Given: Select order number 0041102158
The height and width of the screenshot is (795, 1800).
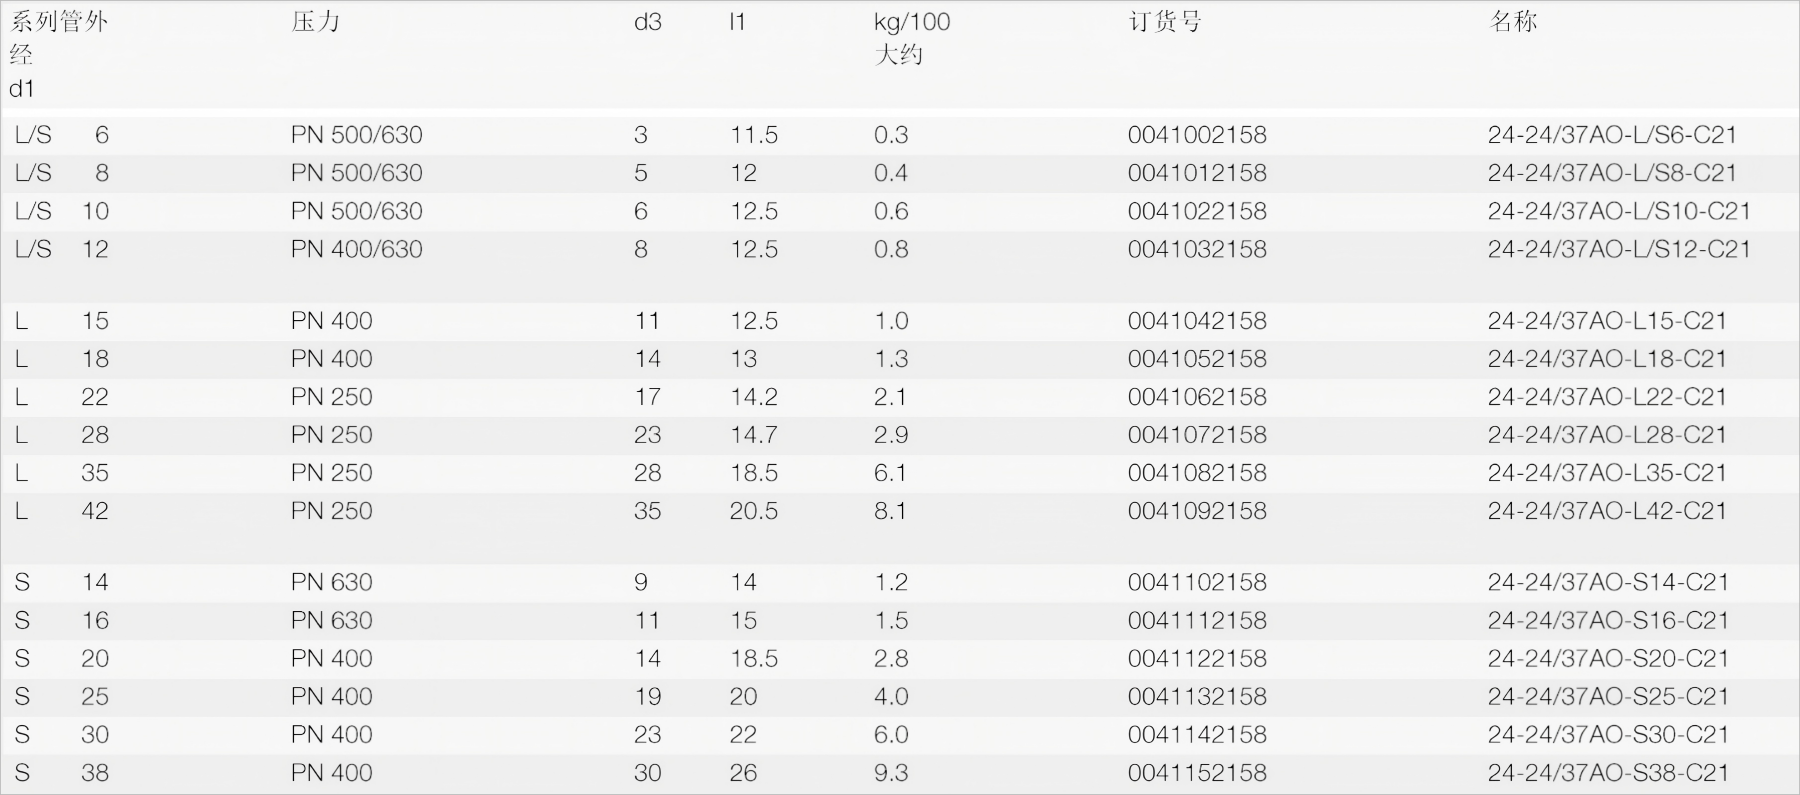Looking at the screenshot, I should 1197,582.
